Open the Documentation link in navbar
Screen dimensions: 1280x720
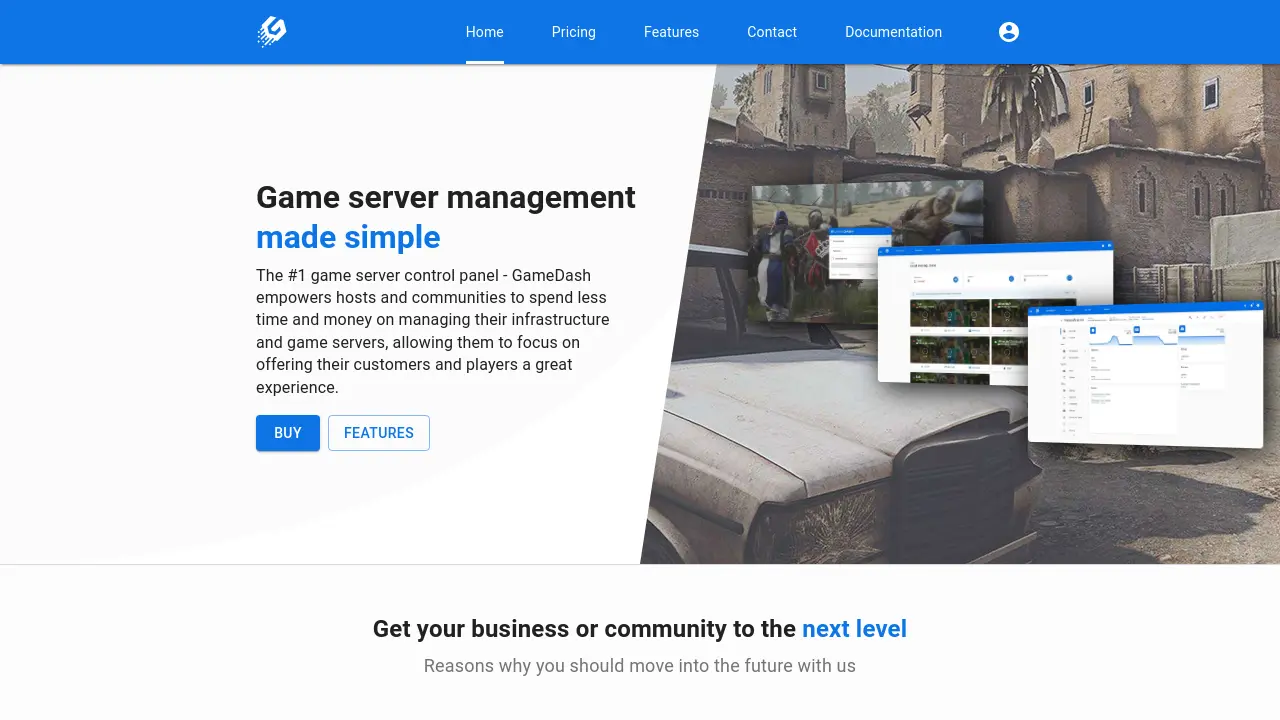(894, 32)
